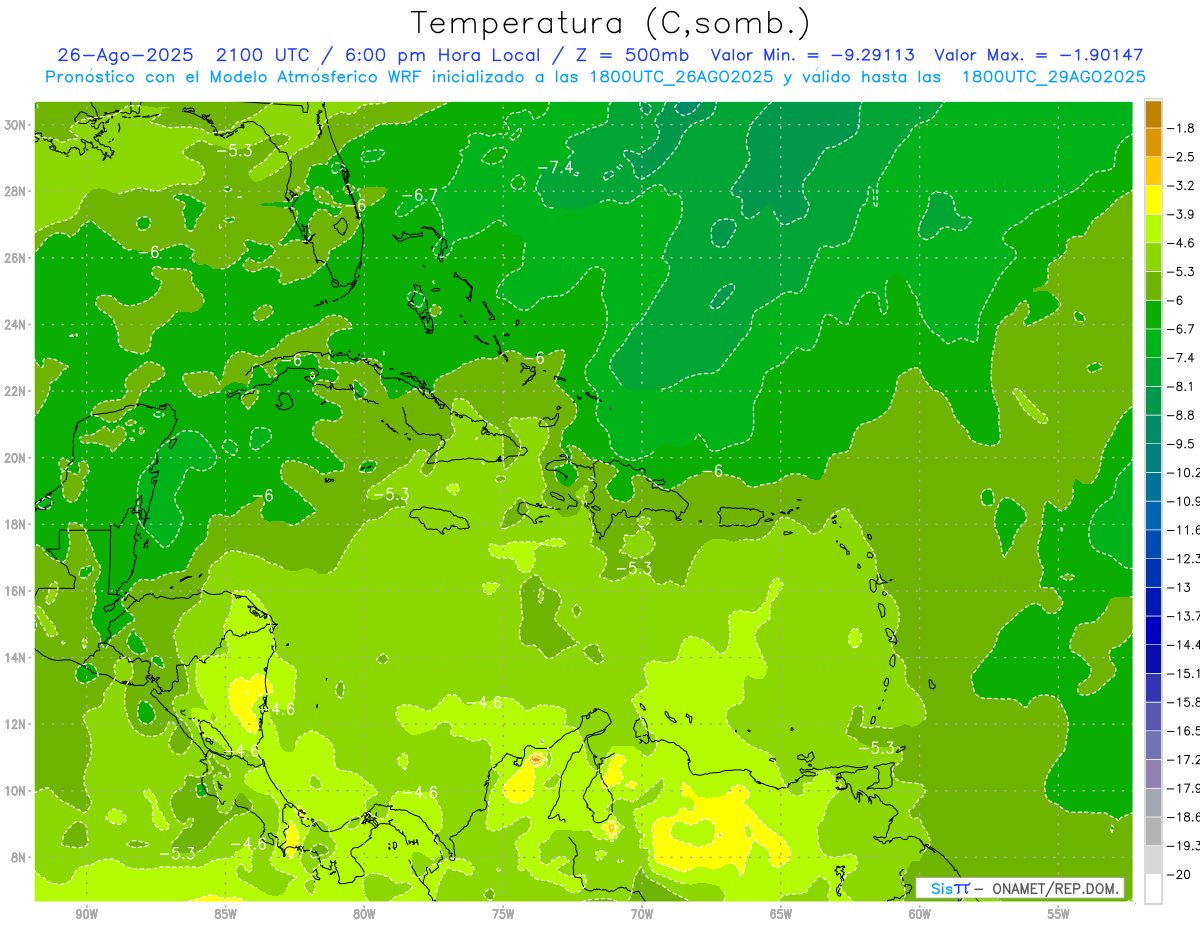Pick the legend color between -6 and -6.7
The image size is (1200, 927).
(1153, 314)
